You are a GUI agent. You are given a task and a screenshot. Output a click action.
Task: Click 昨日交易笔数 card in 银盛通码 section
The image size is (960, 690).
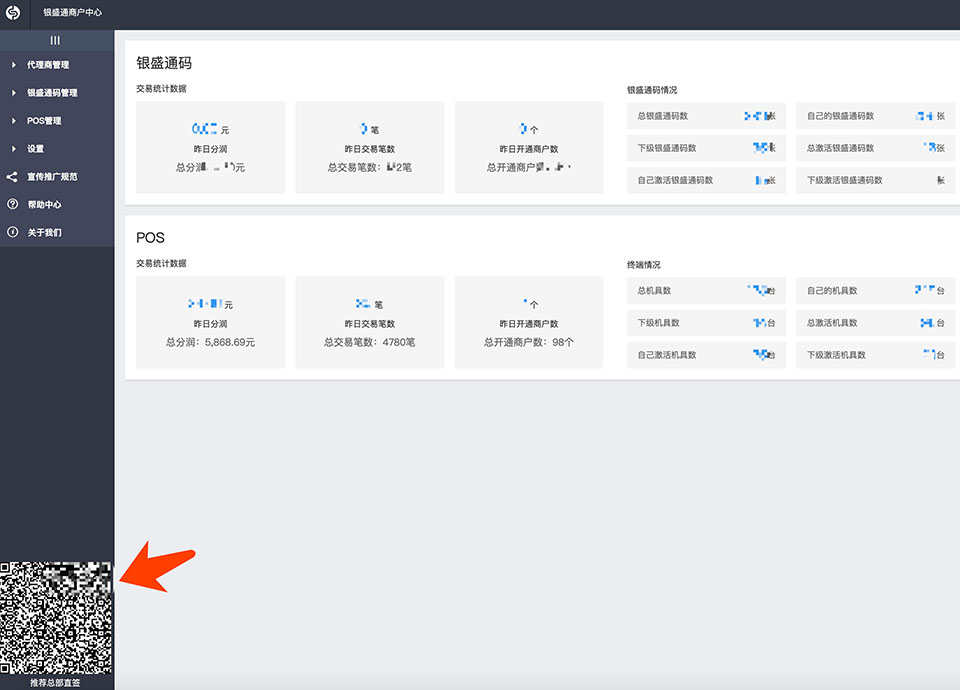pyautogui.click(x=370, y=148)
